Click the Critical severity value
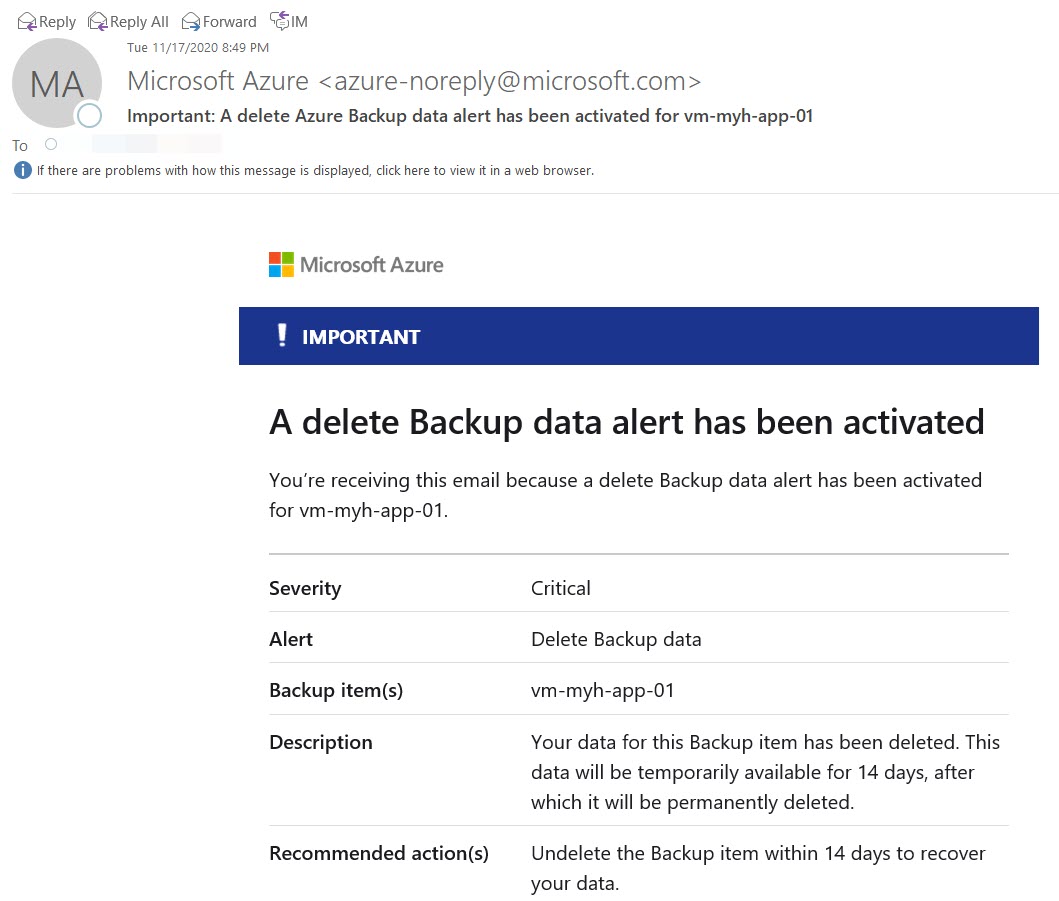 pyautogui.click(x=560, y=588)
